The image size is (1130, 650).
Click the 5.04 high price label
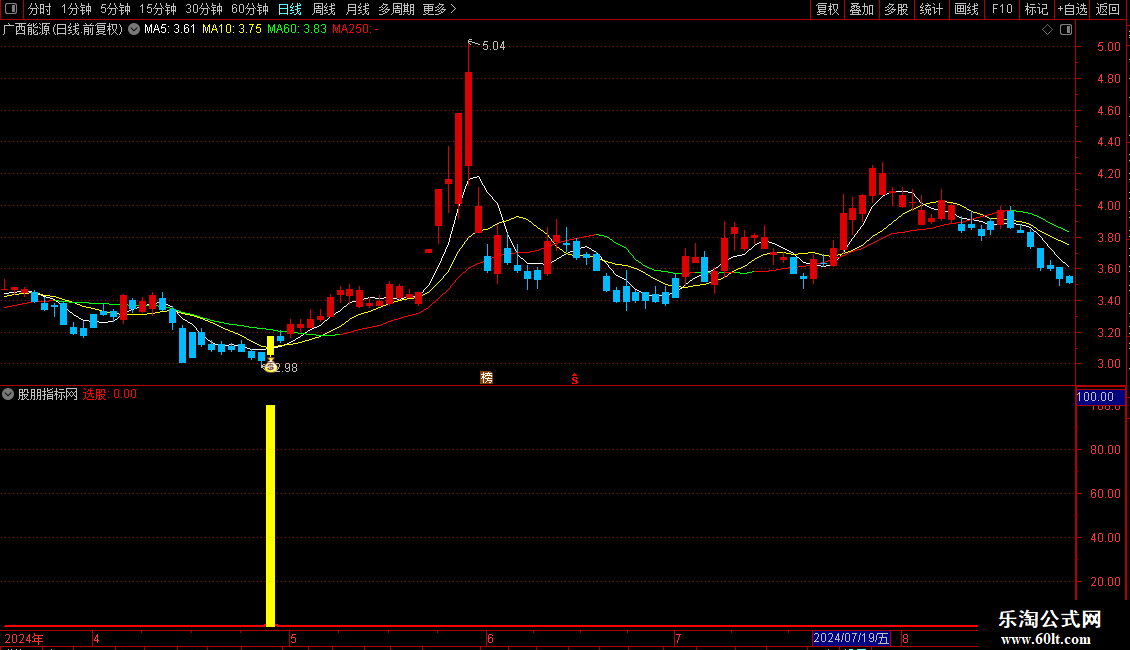(x=494, y=46)
